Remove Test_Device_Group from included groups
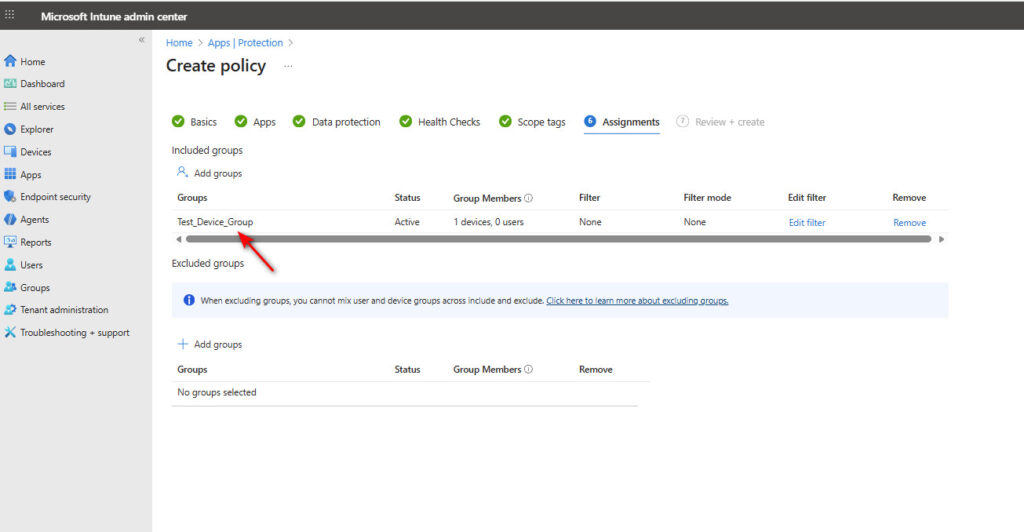This screenshot has width=1024, height=532. click(909, 223)
